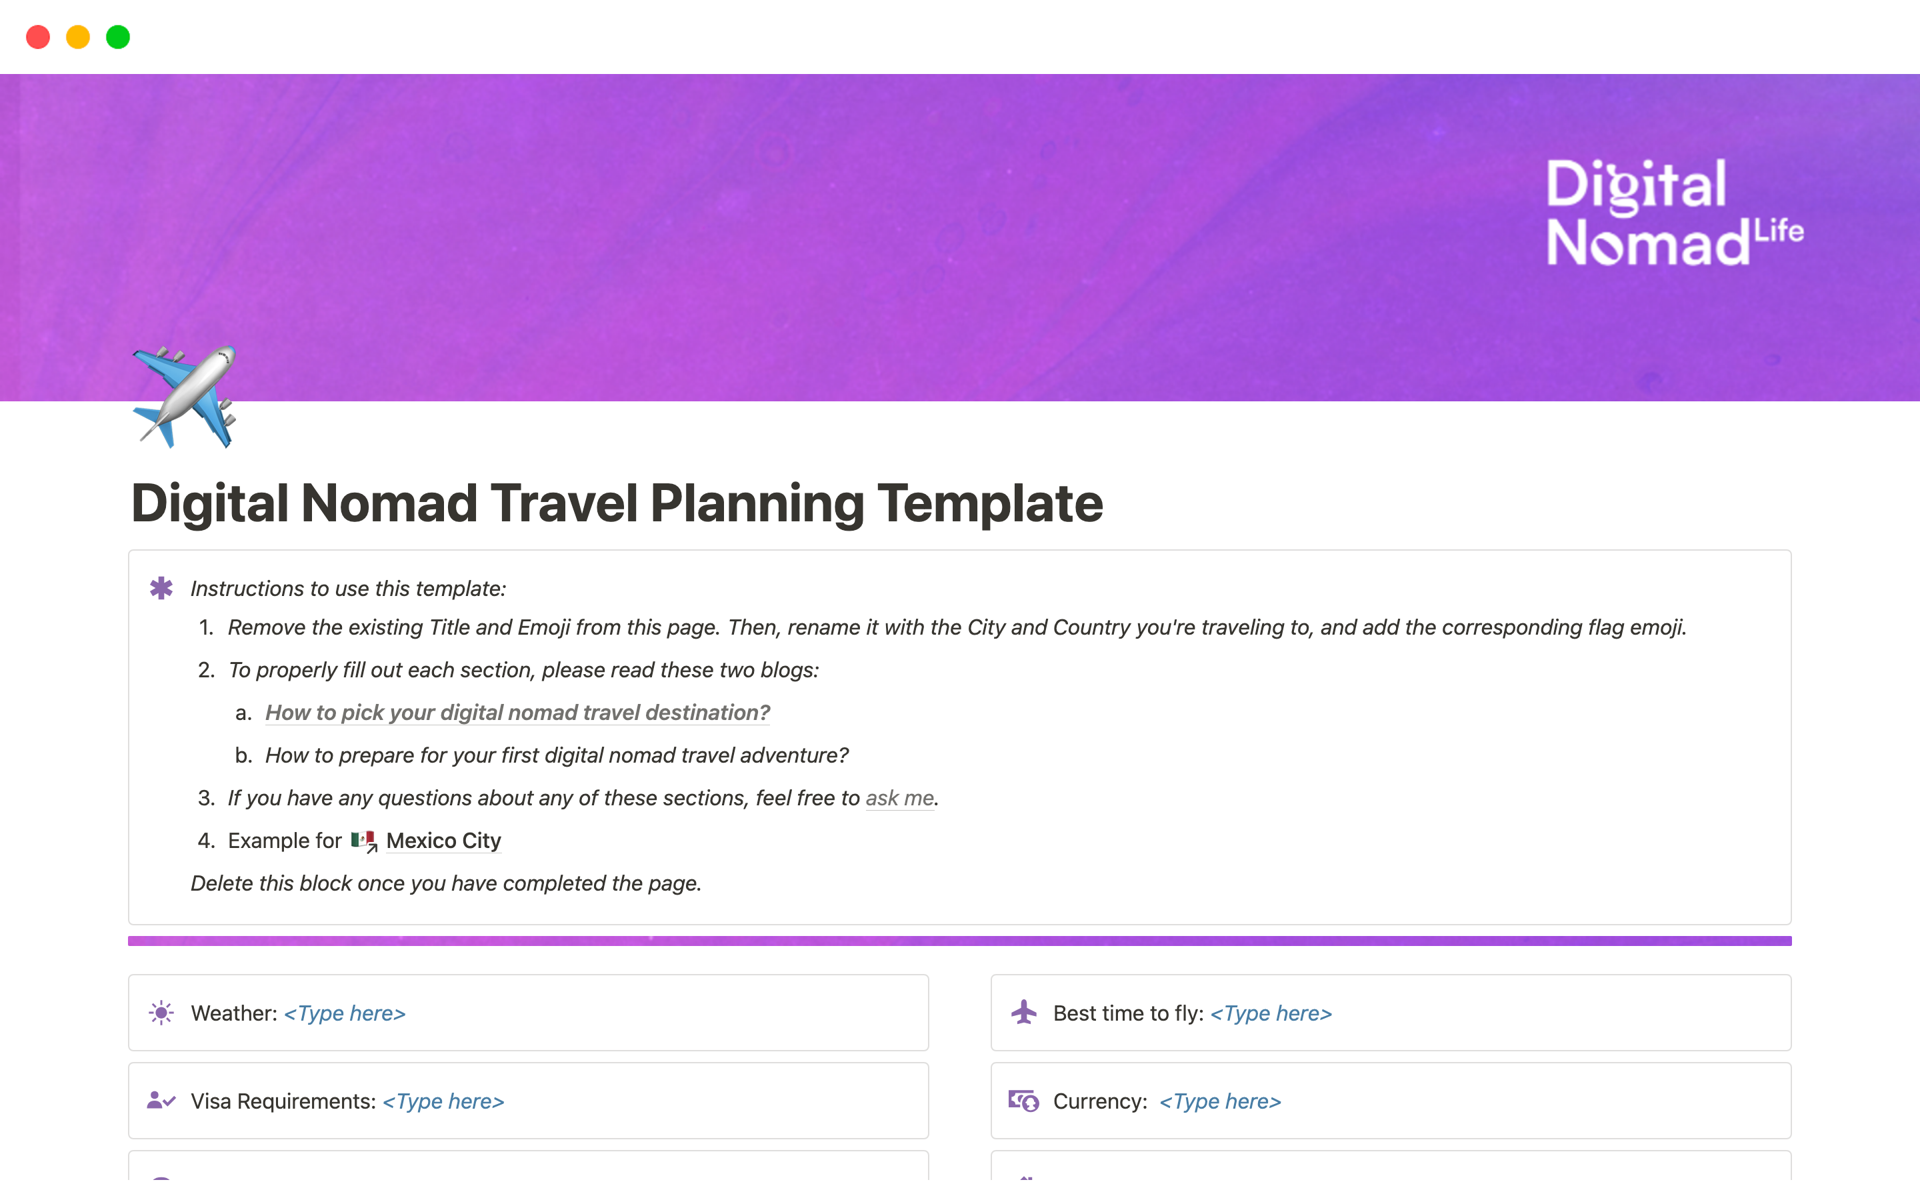Viewport: 1920px width, 1200px height.
Task: Click the Visa Requirements 'Type here' placeholder
Action: [x=443, y=1101]
